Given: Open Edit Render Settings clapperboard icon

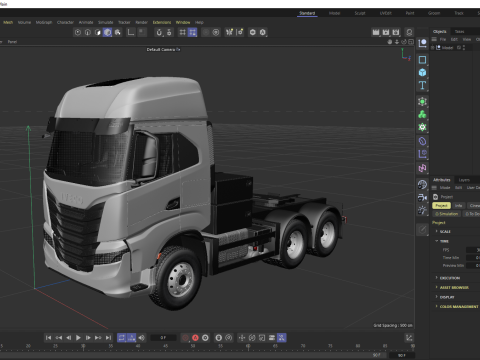Looking at the screenshot, I should [x=396, y=32].
